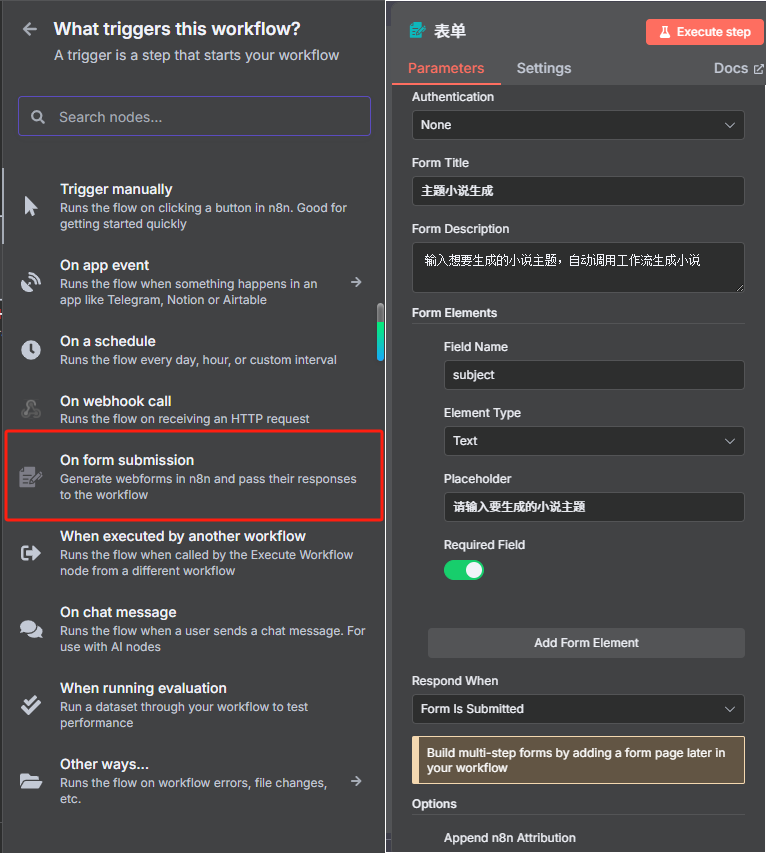Switch to the Parameters tab
Screen dimensions: 766x853
446,68
